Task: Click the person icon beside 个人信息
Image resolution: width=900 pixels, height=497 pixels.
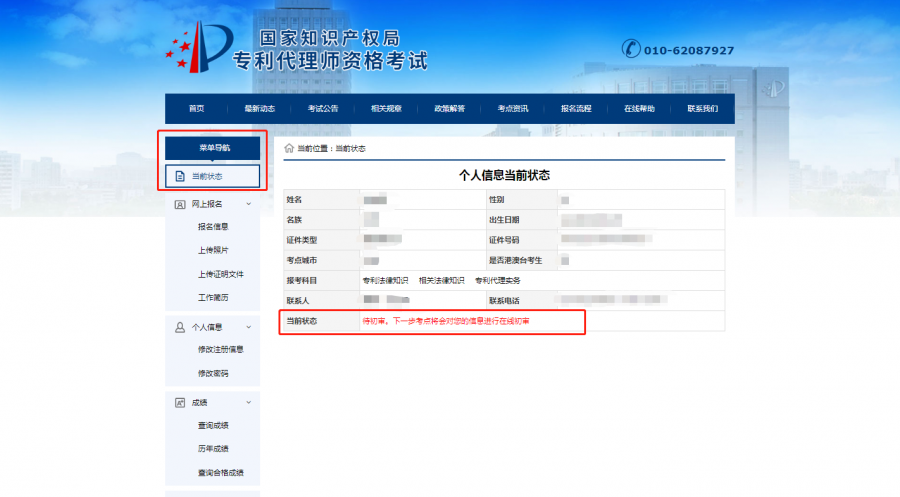Action: point(180,327)
